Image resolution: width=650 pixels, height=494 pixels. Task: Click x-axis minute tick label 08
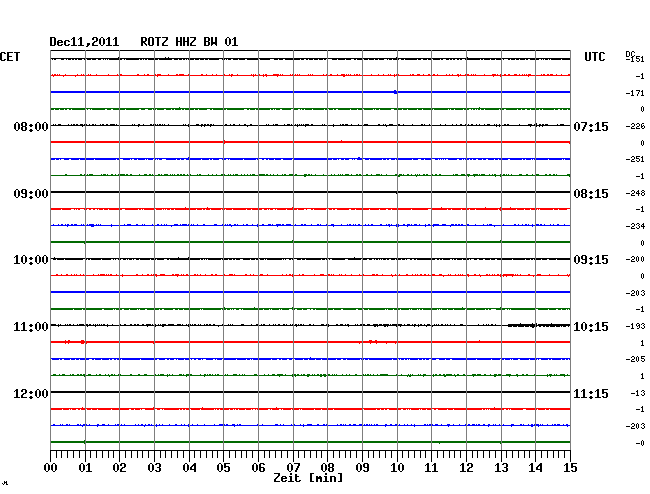click(x=327, y=467)
